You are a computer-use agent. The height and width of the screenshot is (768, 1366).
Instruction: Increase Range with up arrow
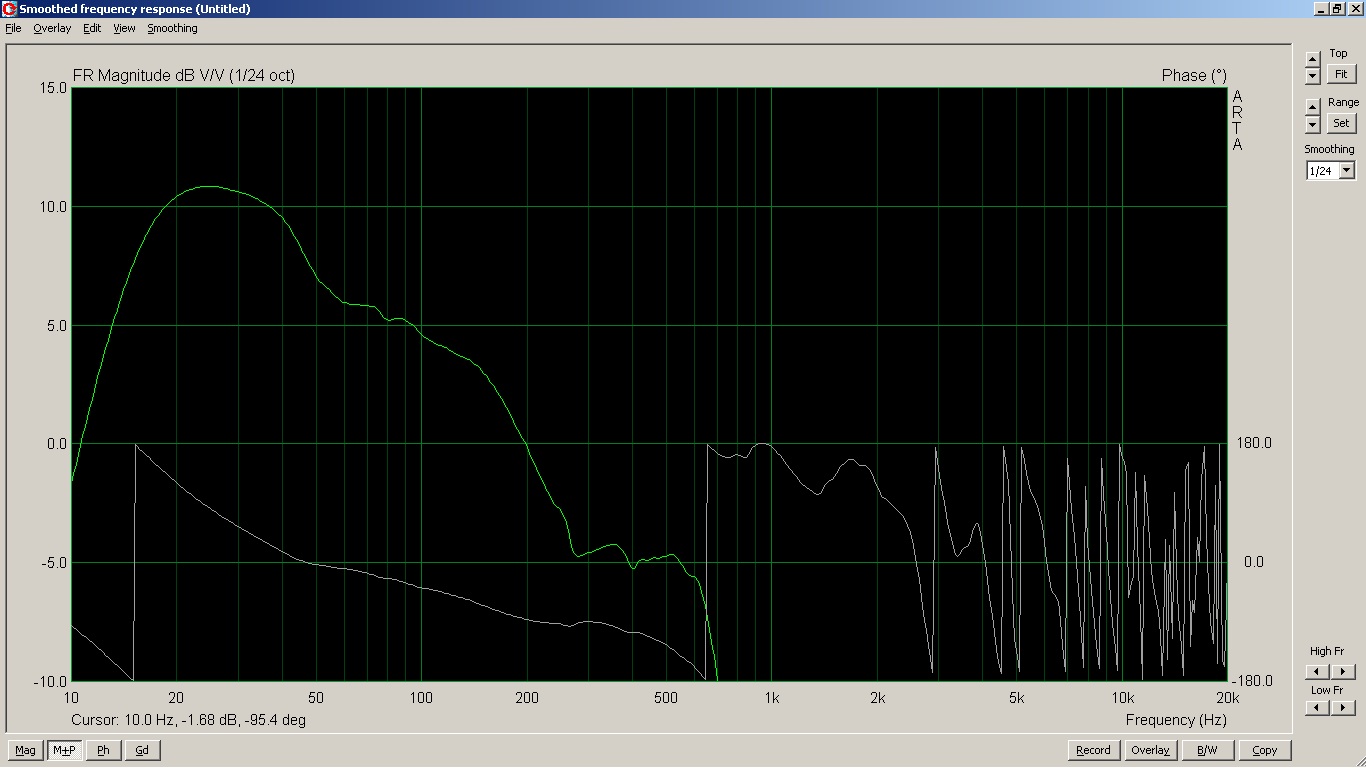pos(1313,105)
